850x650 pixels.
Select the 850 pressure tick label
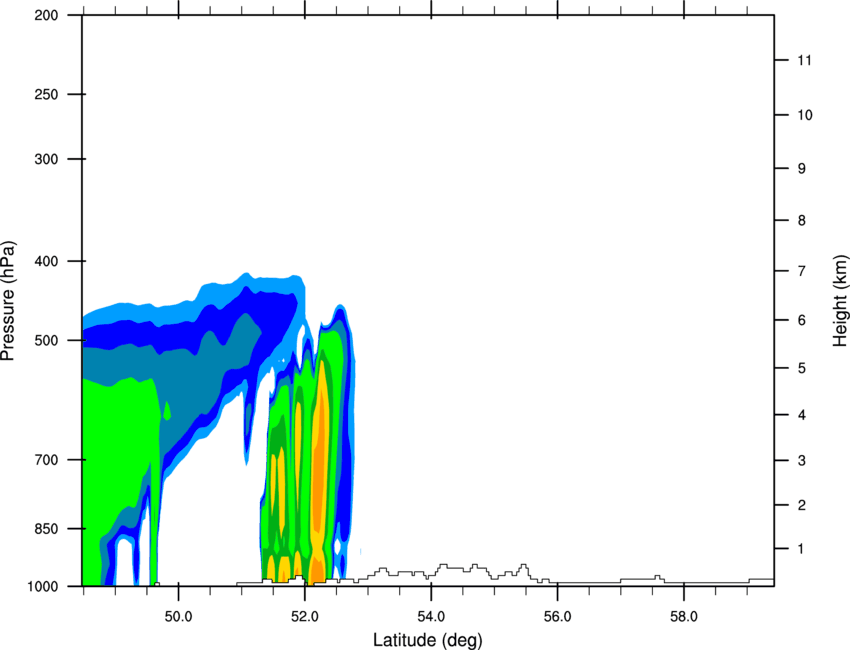(46, 529)
